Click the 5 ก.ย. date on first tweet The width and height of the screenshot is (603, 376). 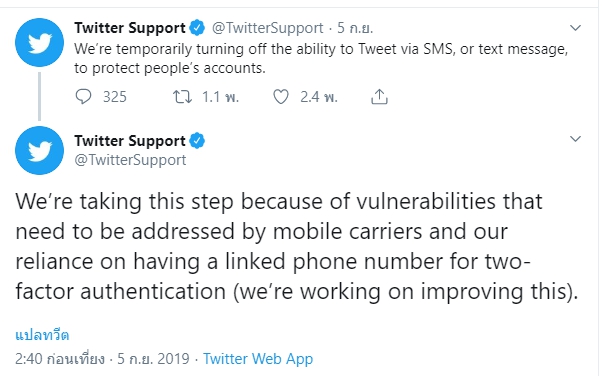[355, 28]
